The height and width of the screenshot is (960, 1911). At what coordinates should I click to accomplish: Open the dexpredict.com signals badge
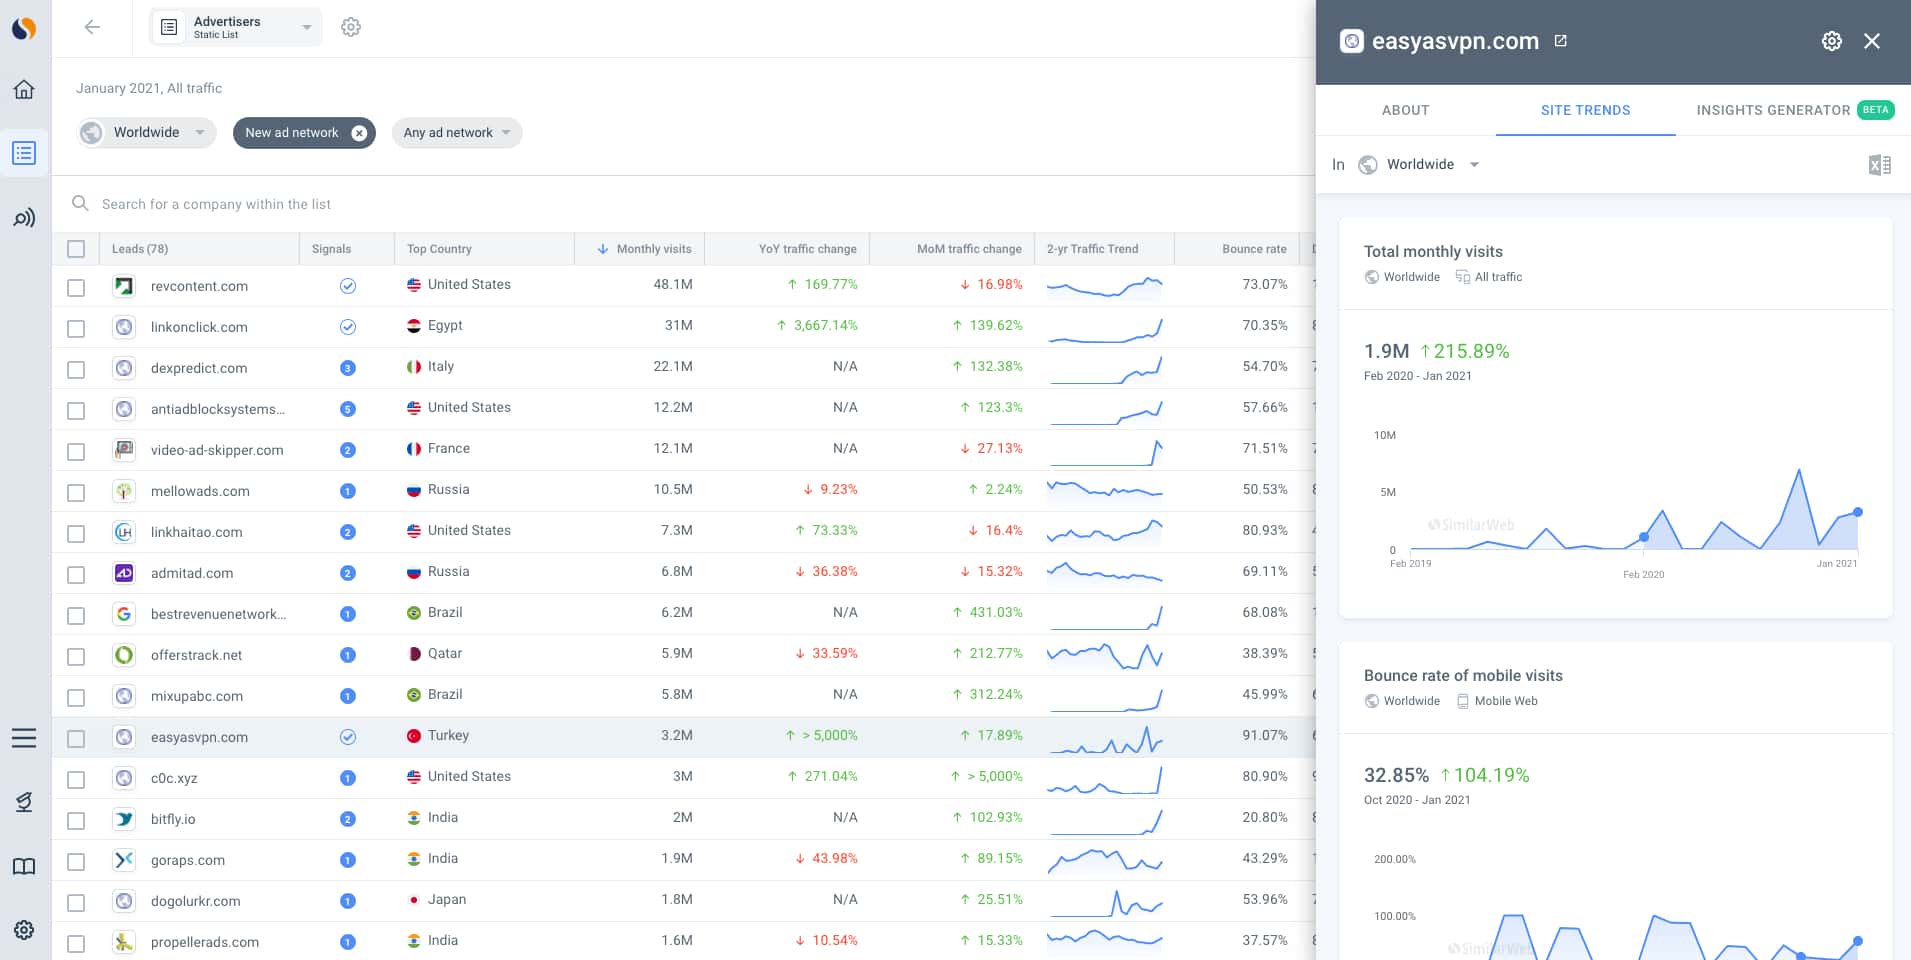click(348, 368)
